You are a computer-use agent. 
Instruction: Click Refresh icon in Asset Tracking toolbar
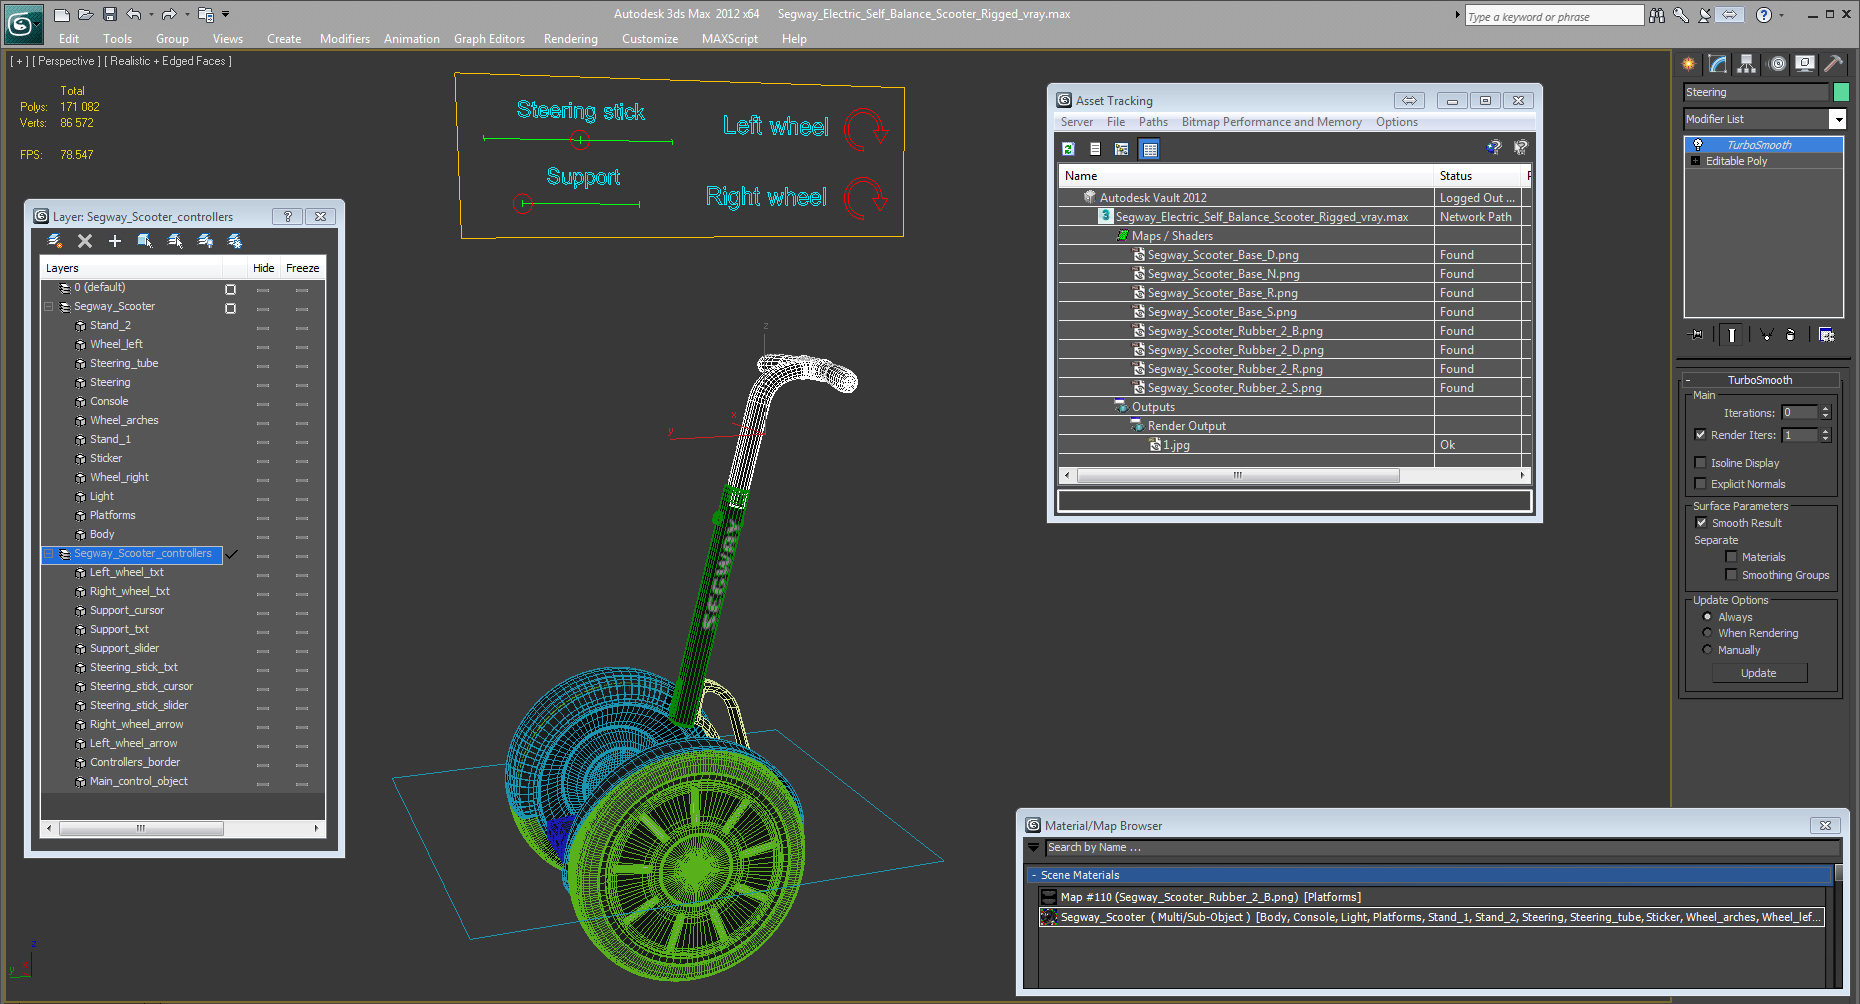[1068, 149]
